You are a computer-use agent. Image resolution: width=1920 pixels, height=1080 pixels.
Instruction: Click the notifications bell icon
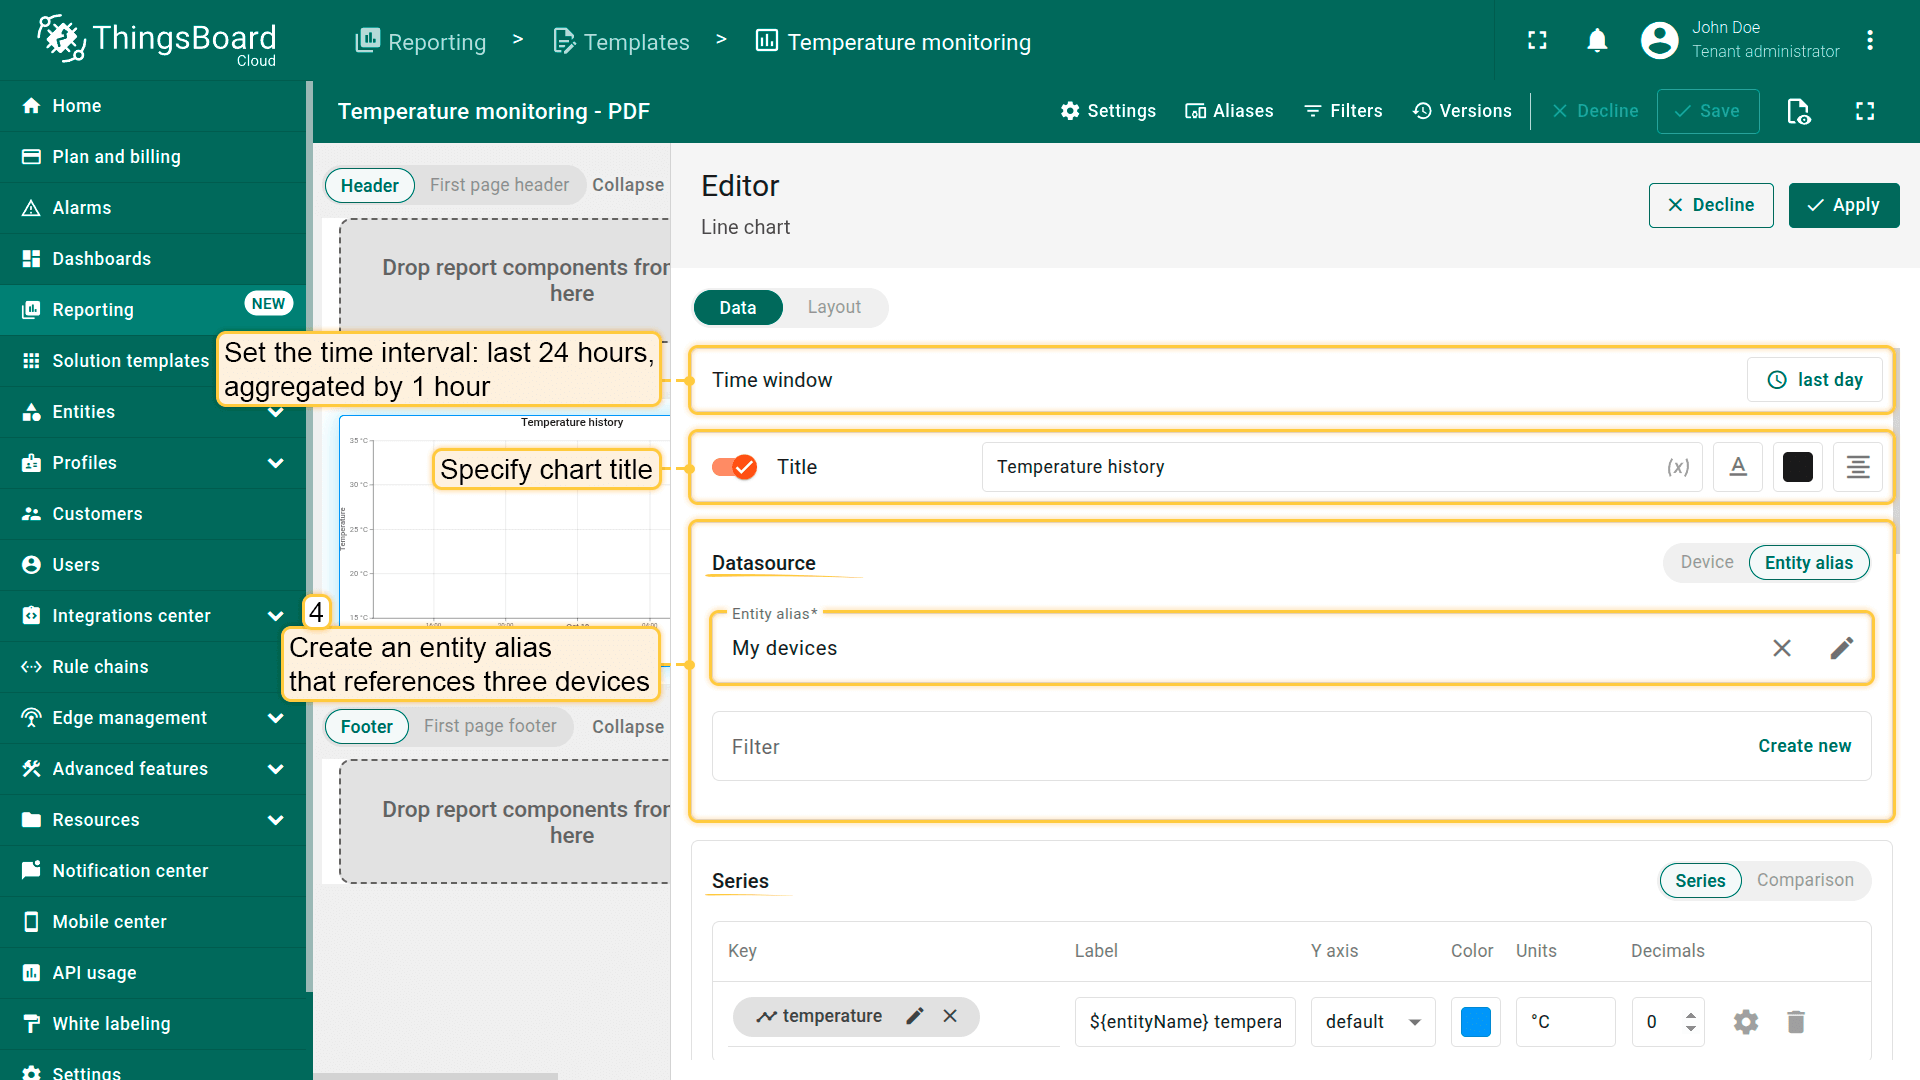1597,41
